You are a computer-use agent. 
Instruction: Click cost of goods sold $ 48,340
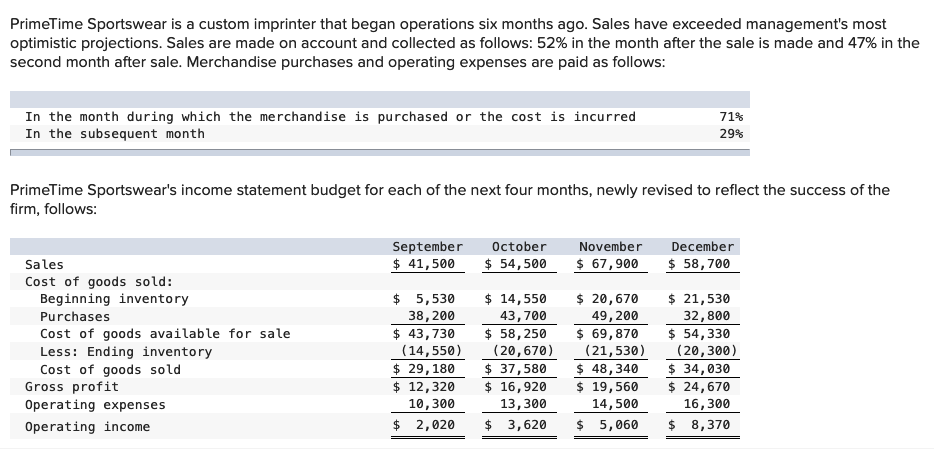pos(607,369)
